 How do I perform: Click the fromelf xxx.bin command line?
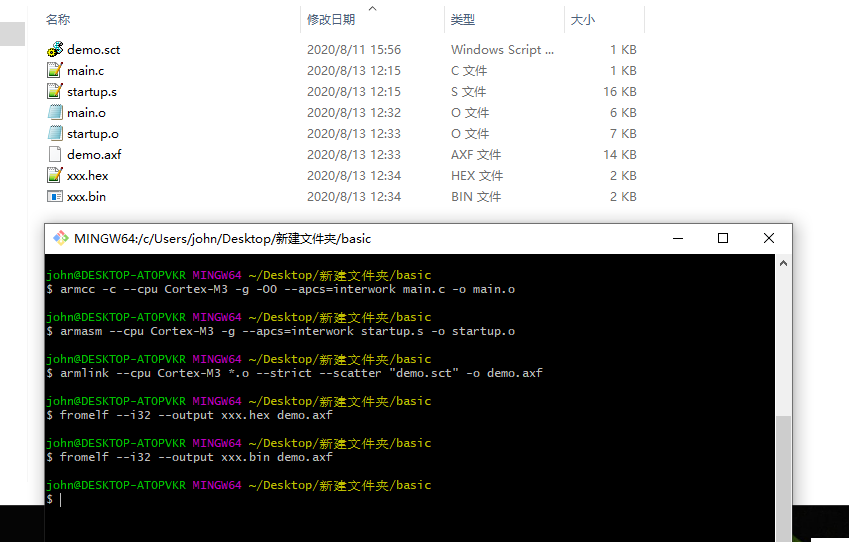click(x=190, y=457)
